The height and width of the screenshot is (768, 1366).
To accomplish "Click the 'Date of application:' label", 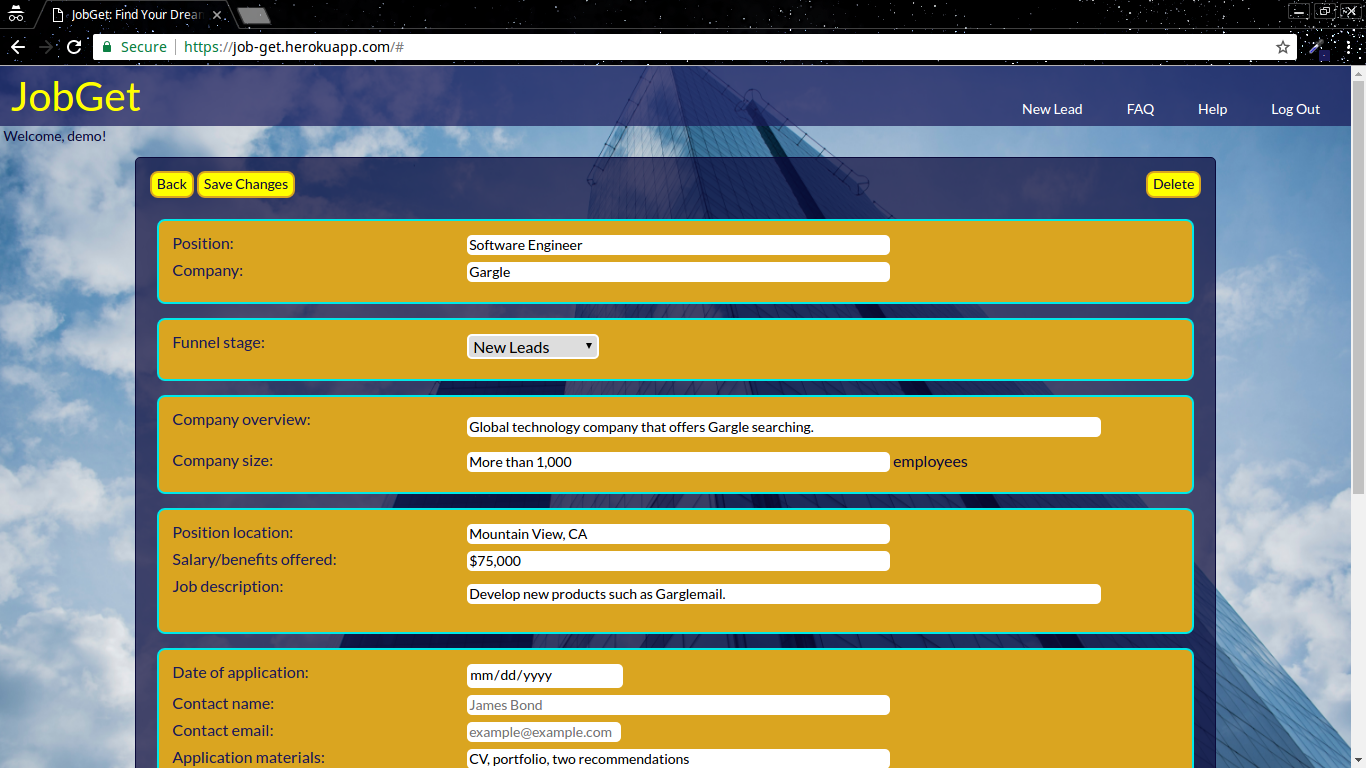I will point(240,673).
